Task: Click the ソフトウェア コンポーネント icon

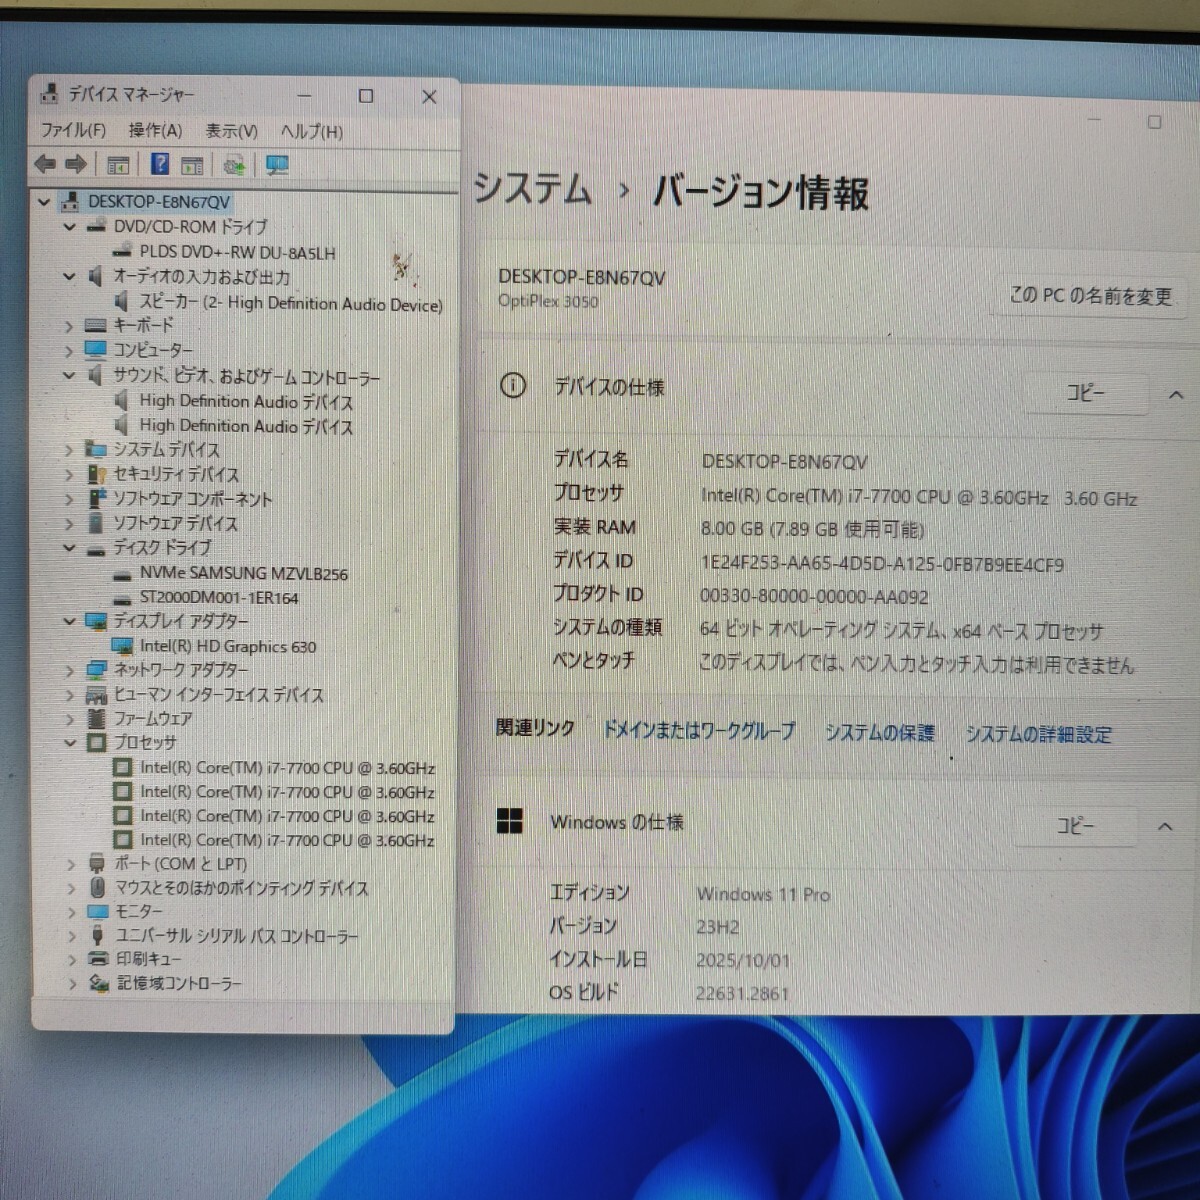Action: point(97,498)
